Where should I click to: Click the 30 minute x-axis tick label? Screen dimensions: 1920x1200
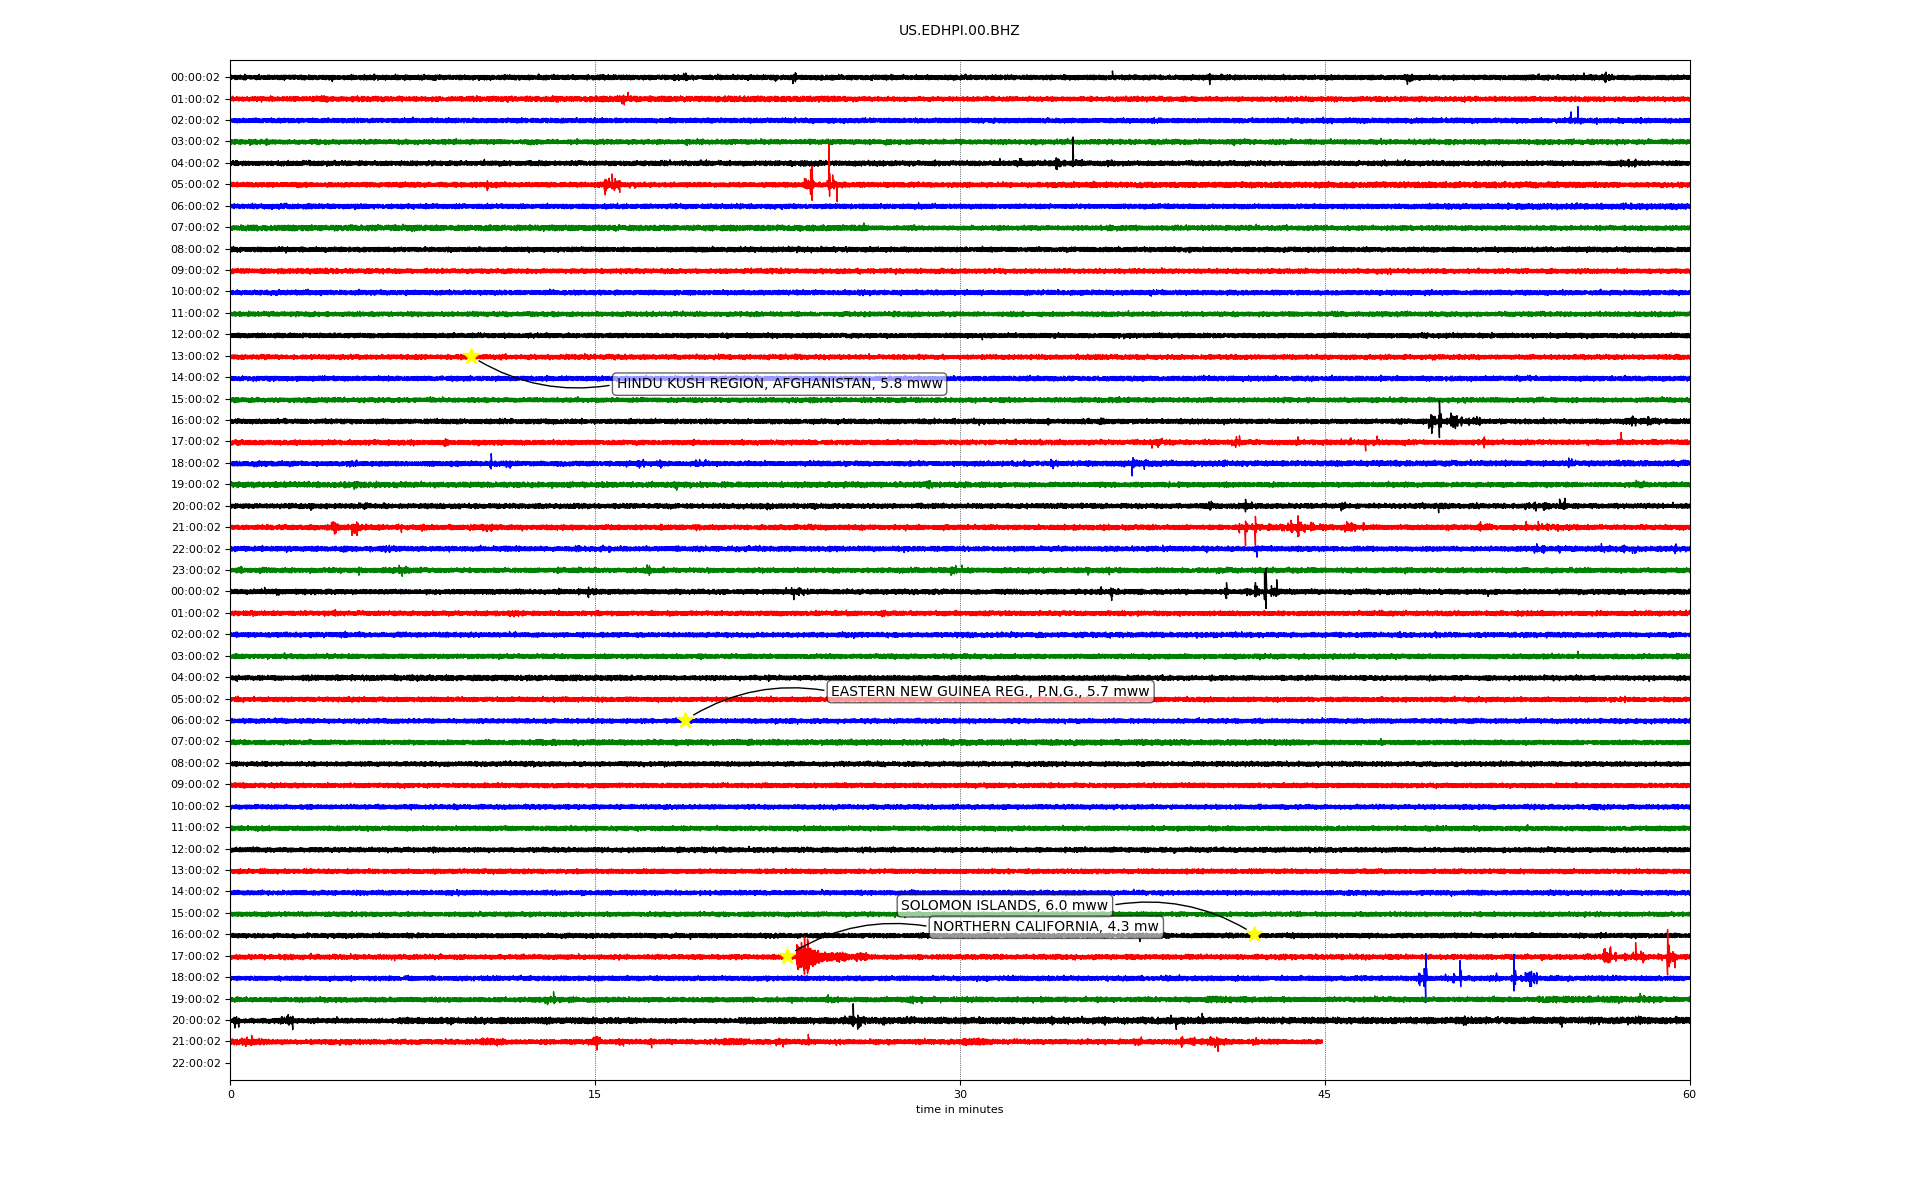[960, 1094]
